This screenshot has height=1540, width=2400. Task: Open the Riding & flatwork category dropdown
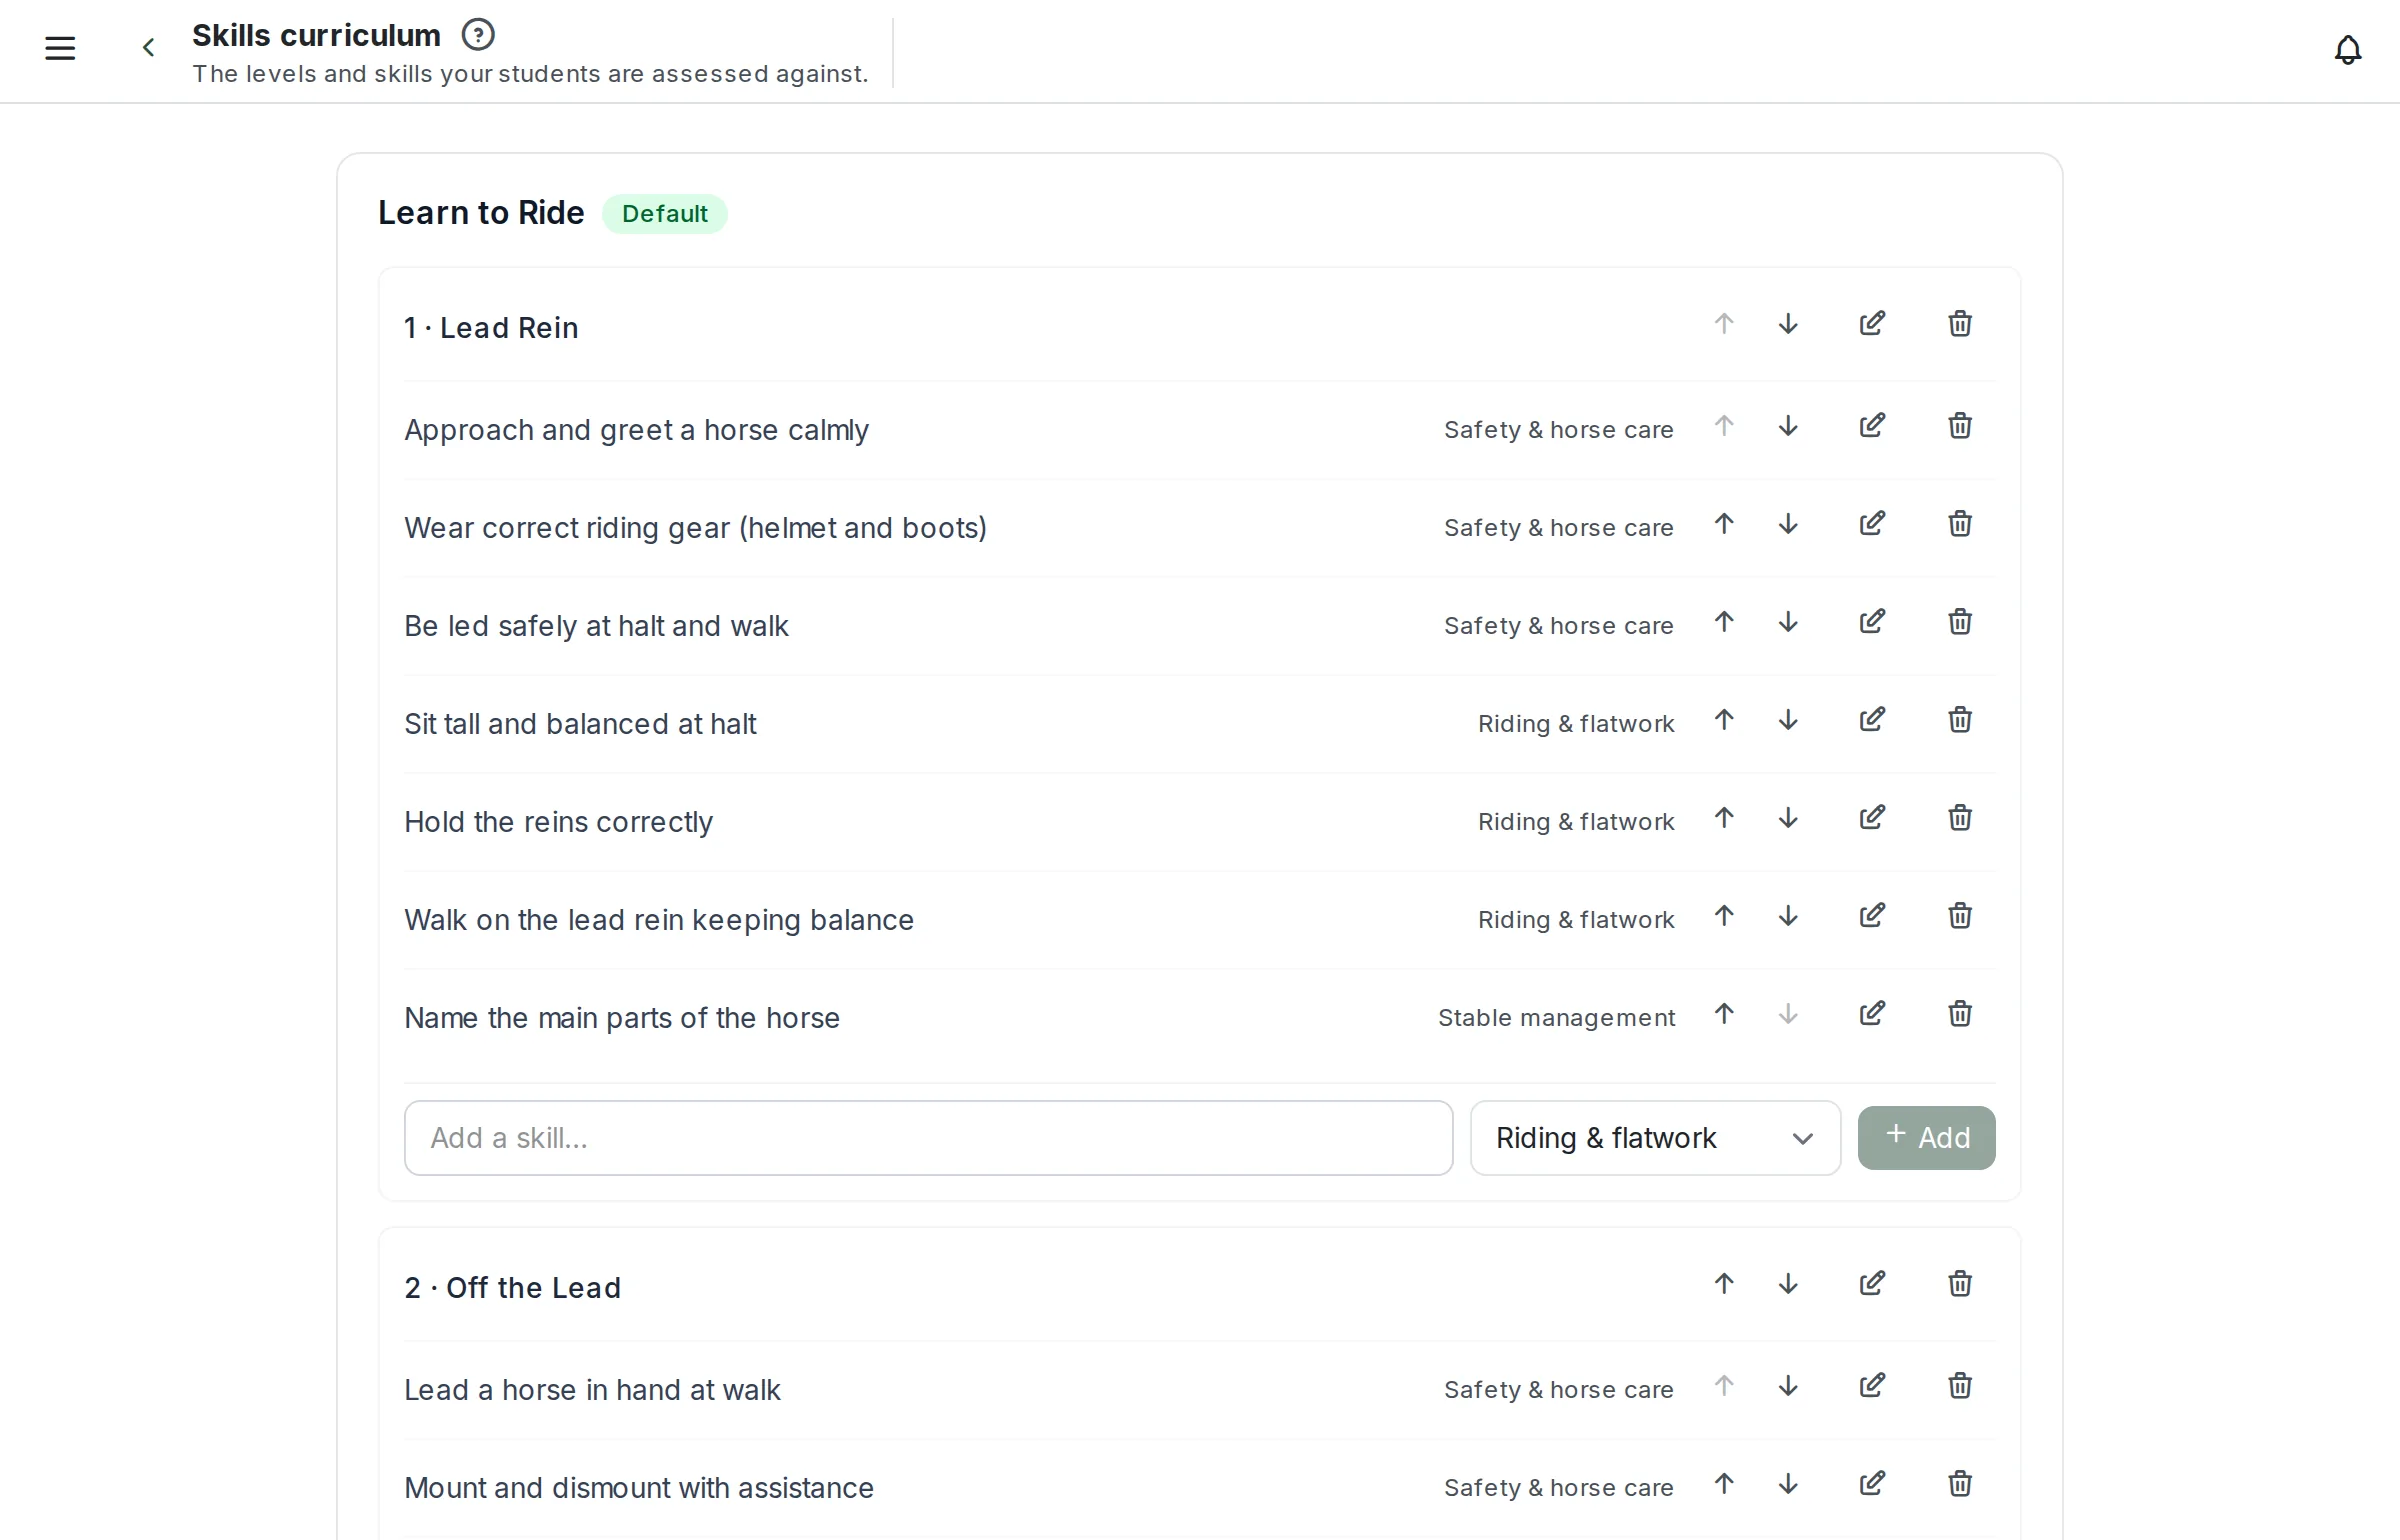(x=1655, y=1138)
